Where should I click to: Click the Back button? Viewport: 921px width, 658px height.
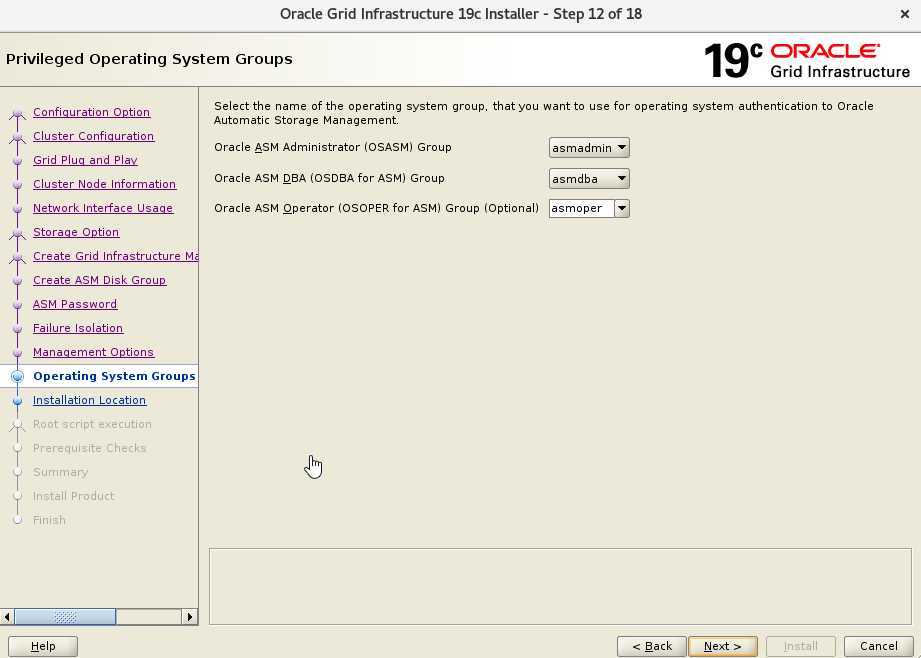(x=651, y=646)
